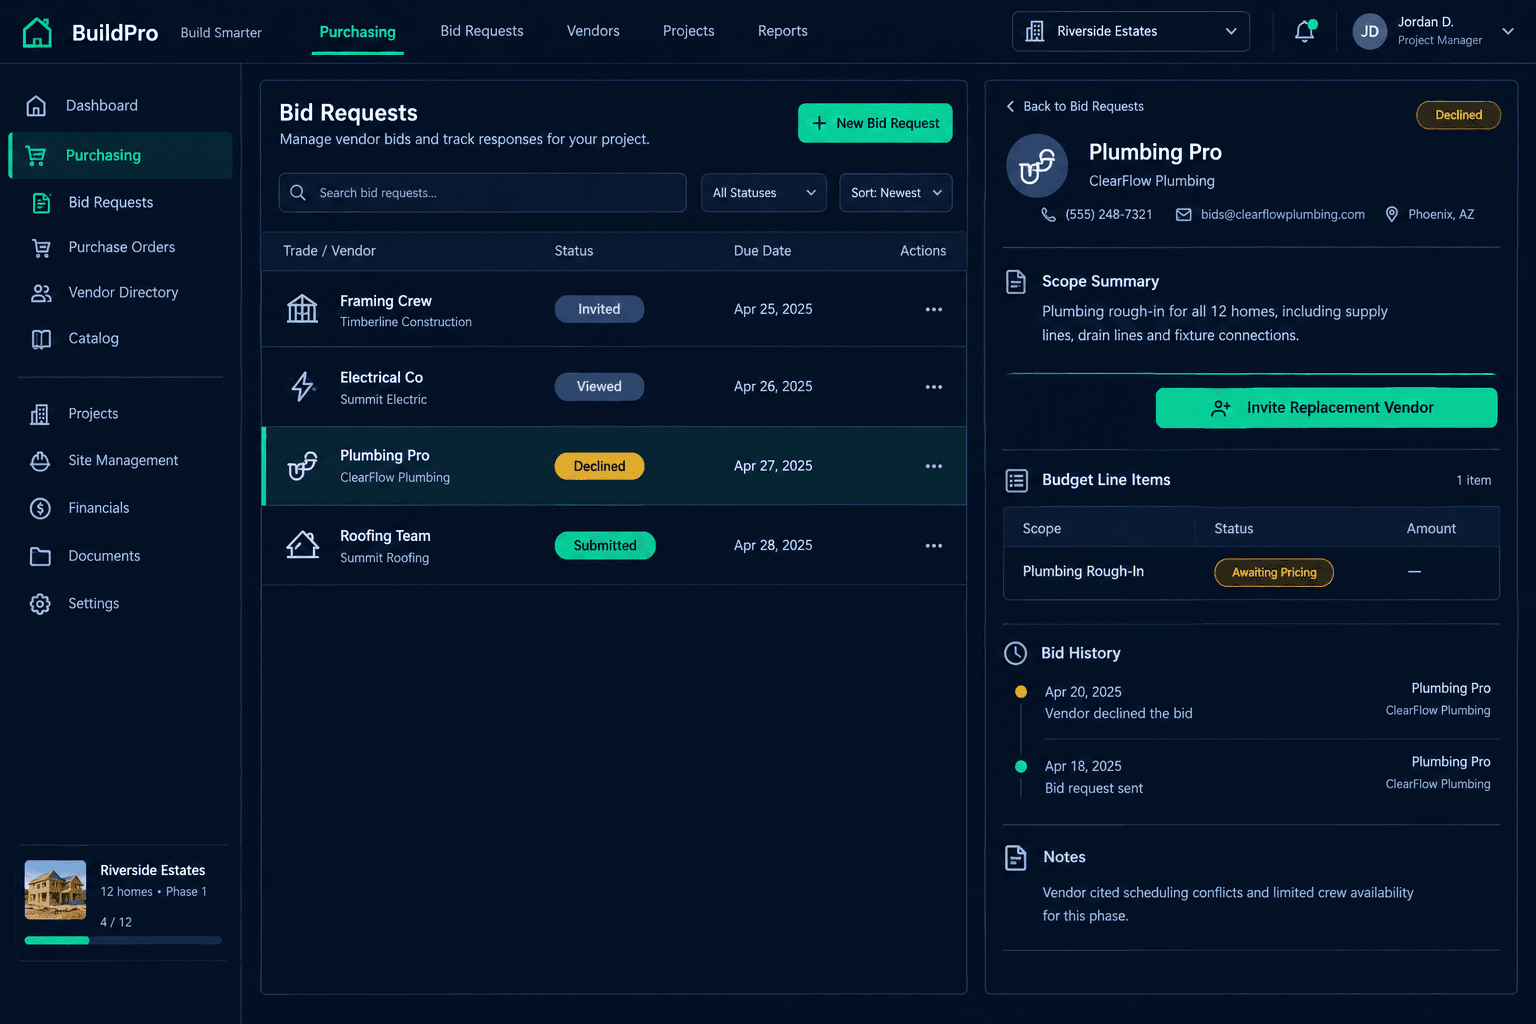Switch to the Vendors top tab
1536x1024 pixels.
click(x=593, y=31)
